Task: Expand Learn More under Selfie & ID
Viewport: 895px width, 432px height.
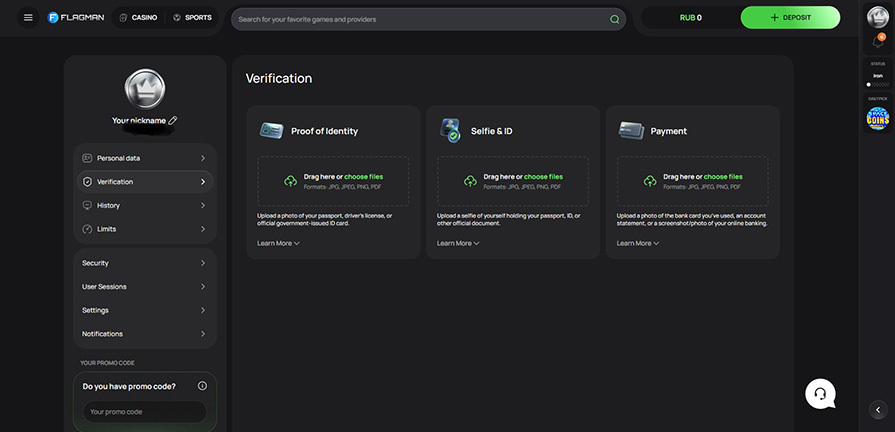Action: pyautogui.click(x=458, y=243)
